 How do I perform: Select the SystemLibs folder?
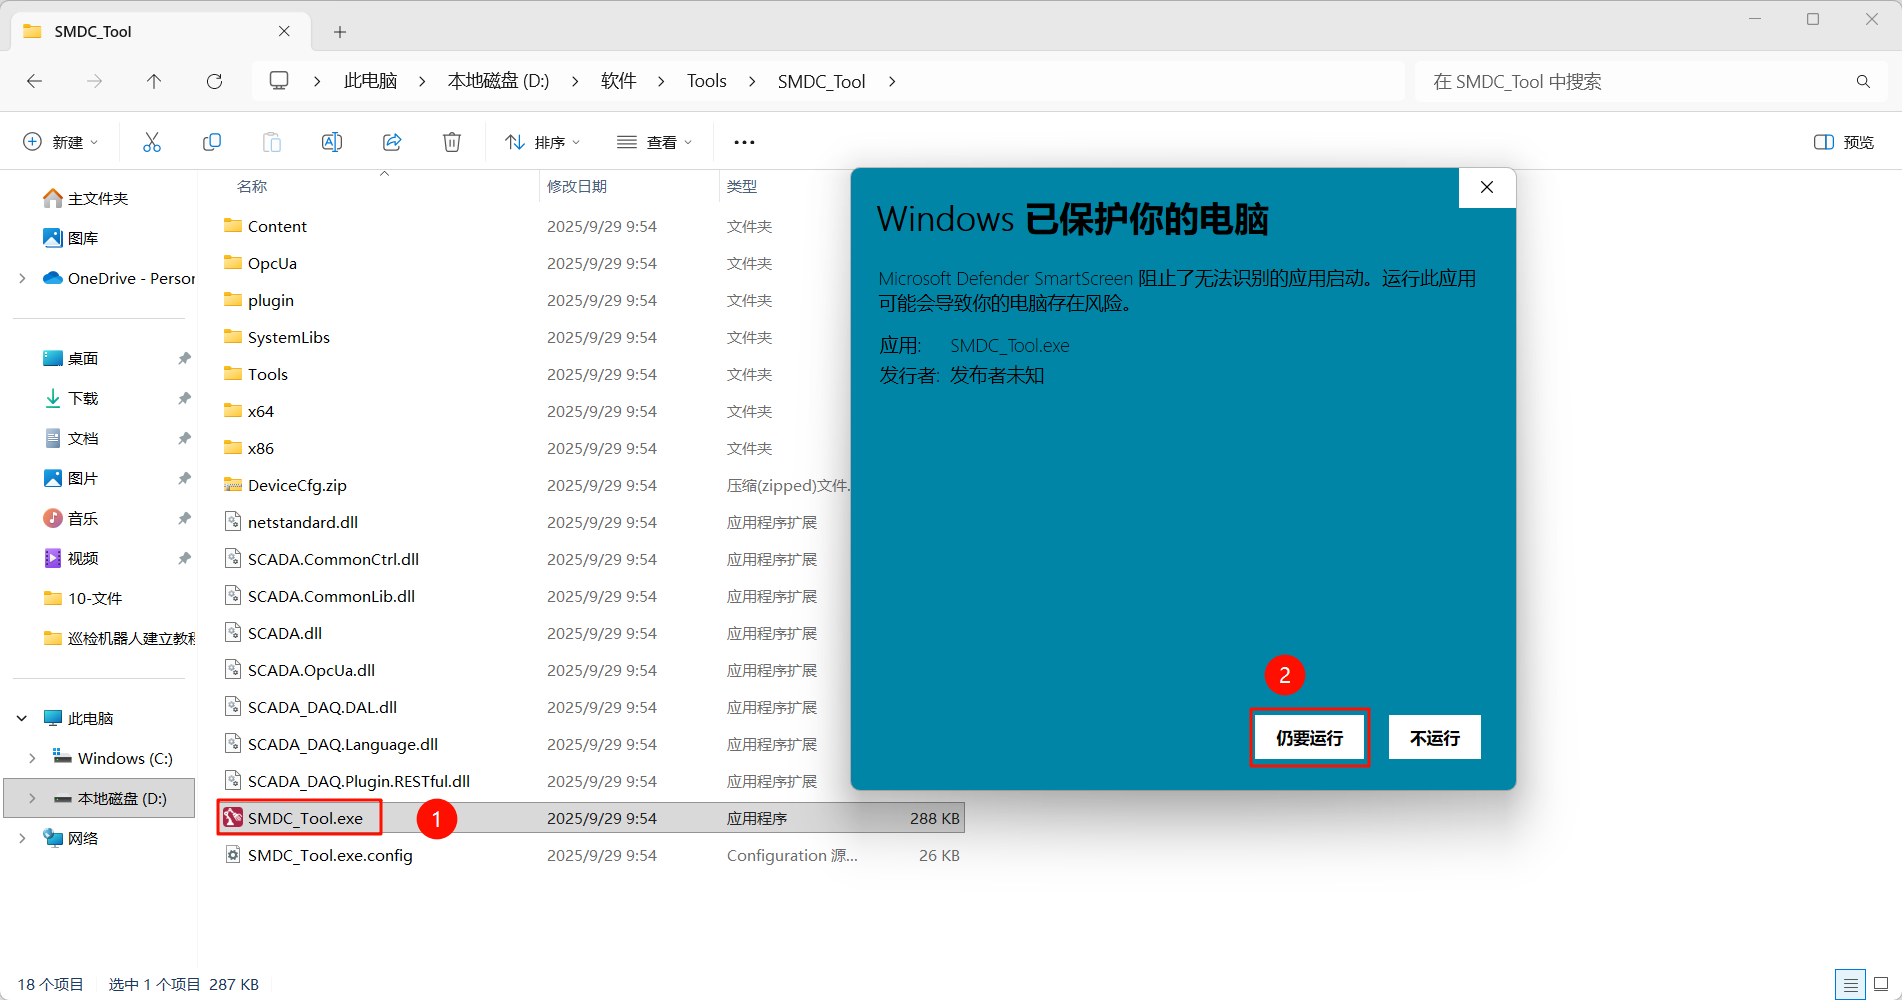[x=288, y=337]
